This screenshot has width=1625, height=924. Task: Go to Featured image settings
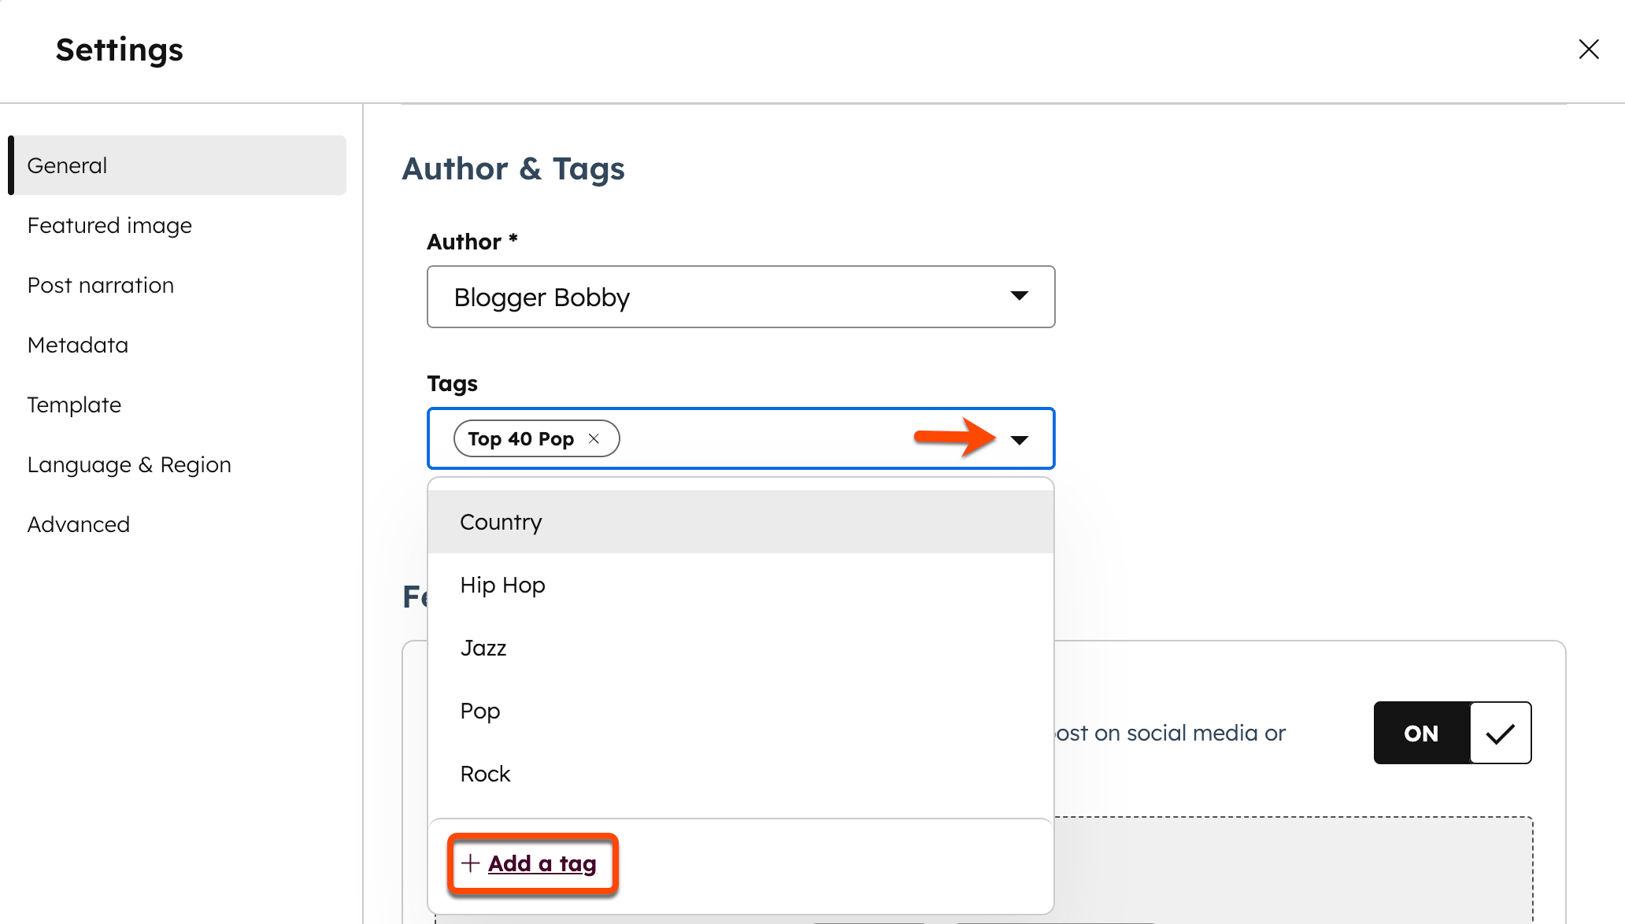click(110, 226)
